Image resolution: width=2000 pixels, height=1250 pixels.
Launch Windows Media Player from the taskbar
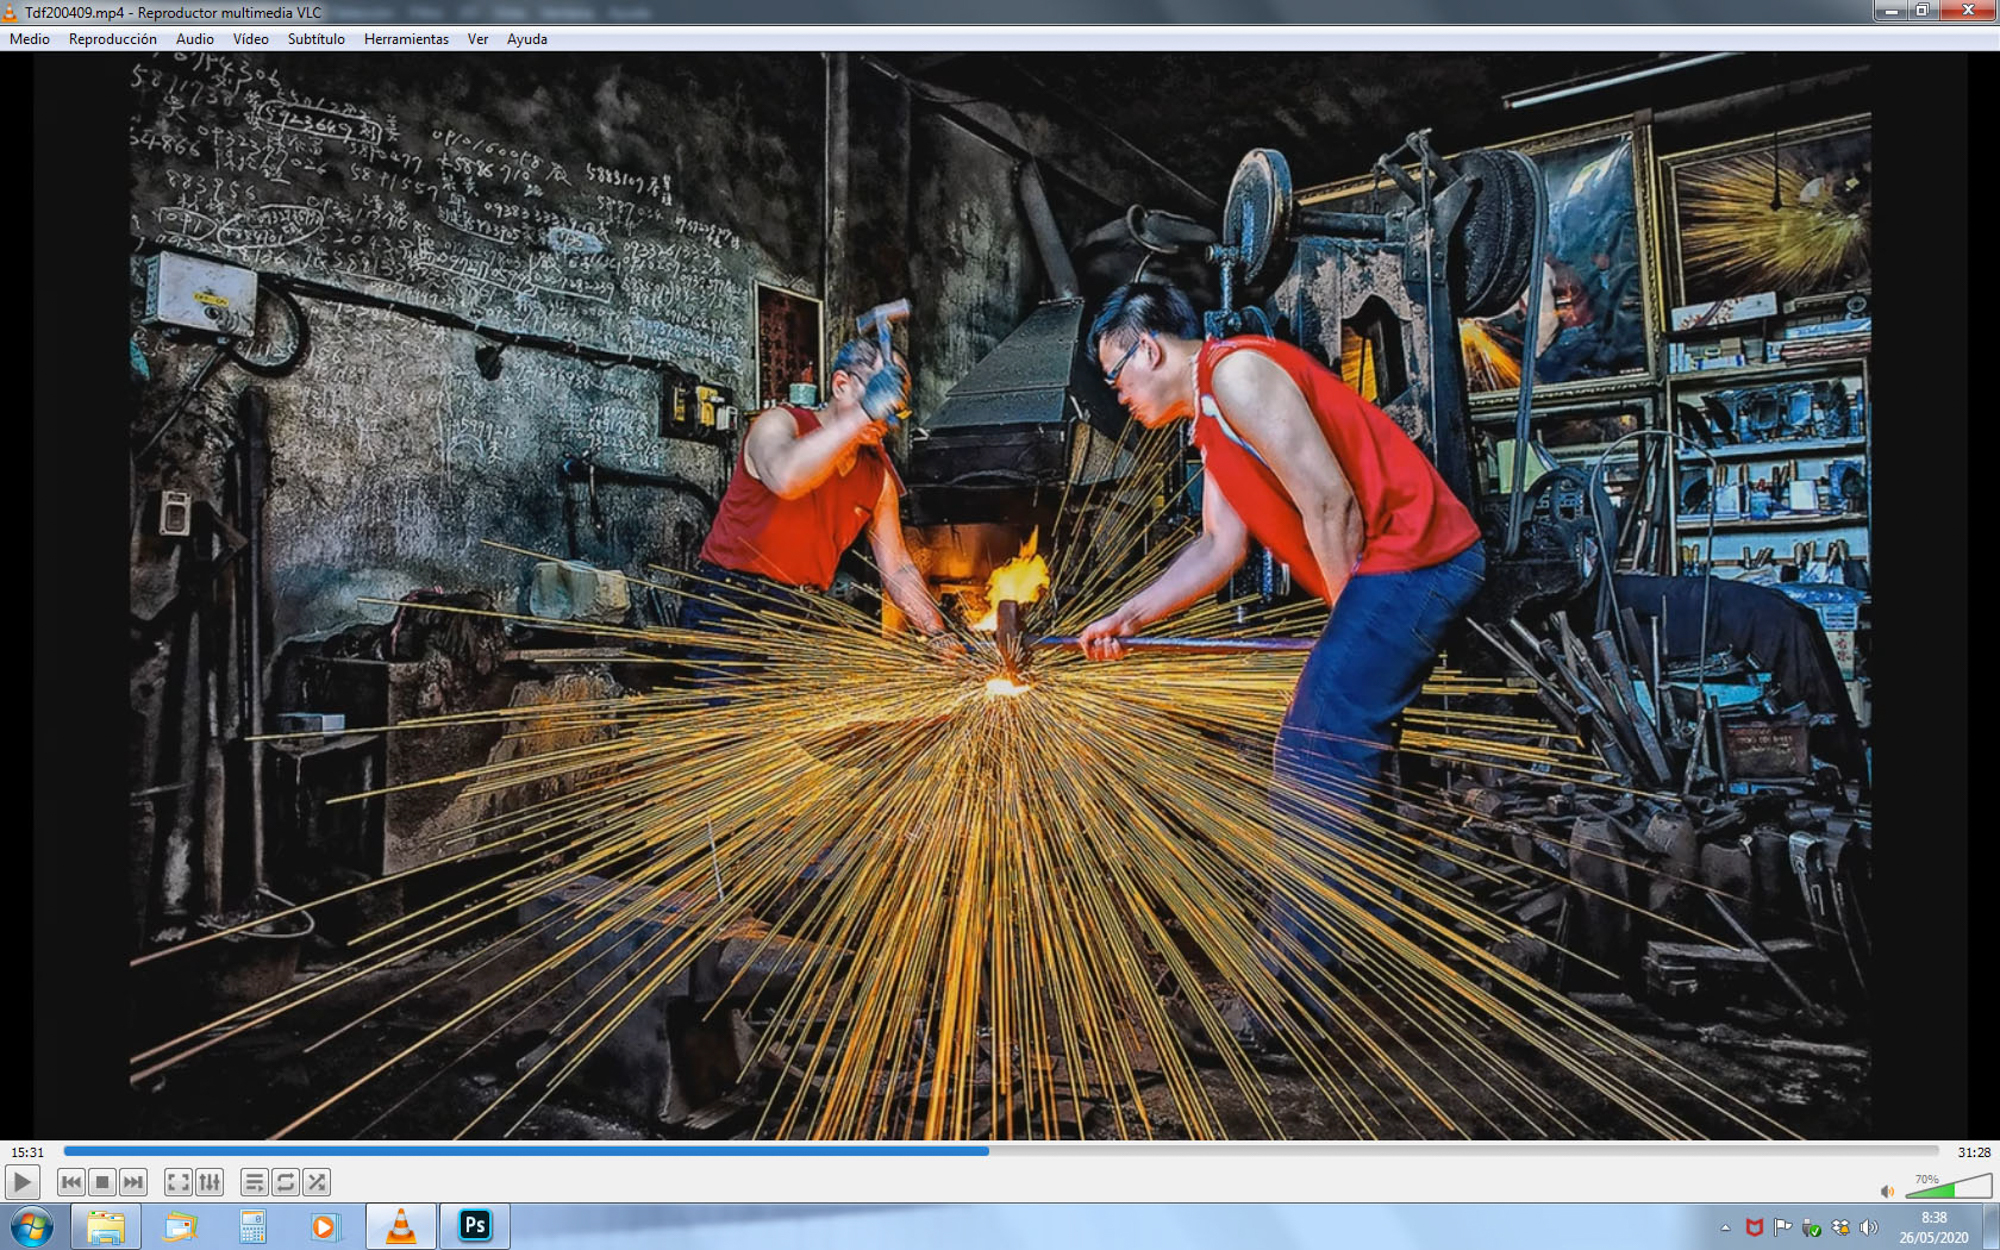coord(325,1226)
